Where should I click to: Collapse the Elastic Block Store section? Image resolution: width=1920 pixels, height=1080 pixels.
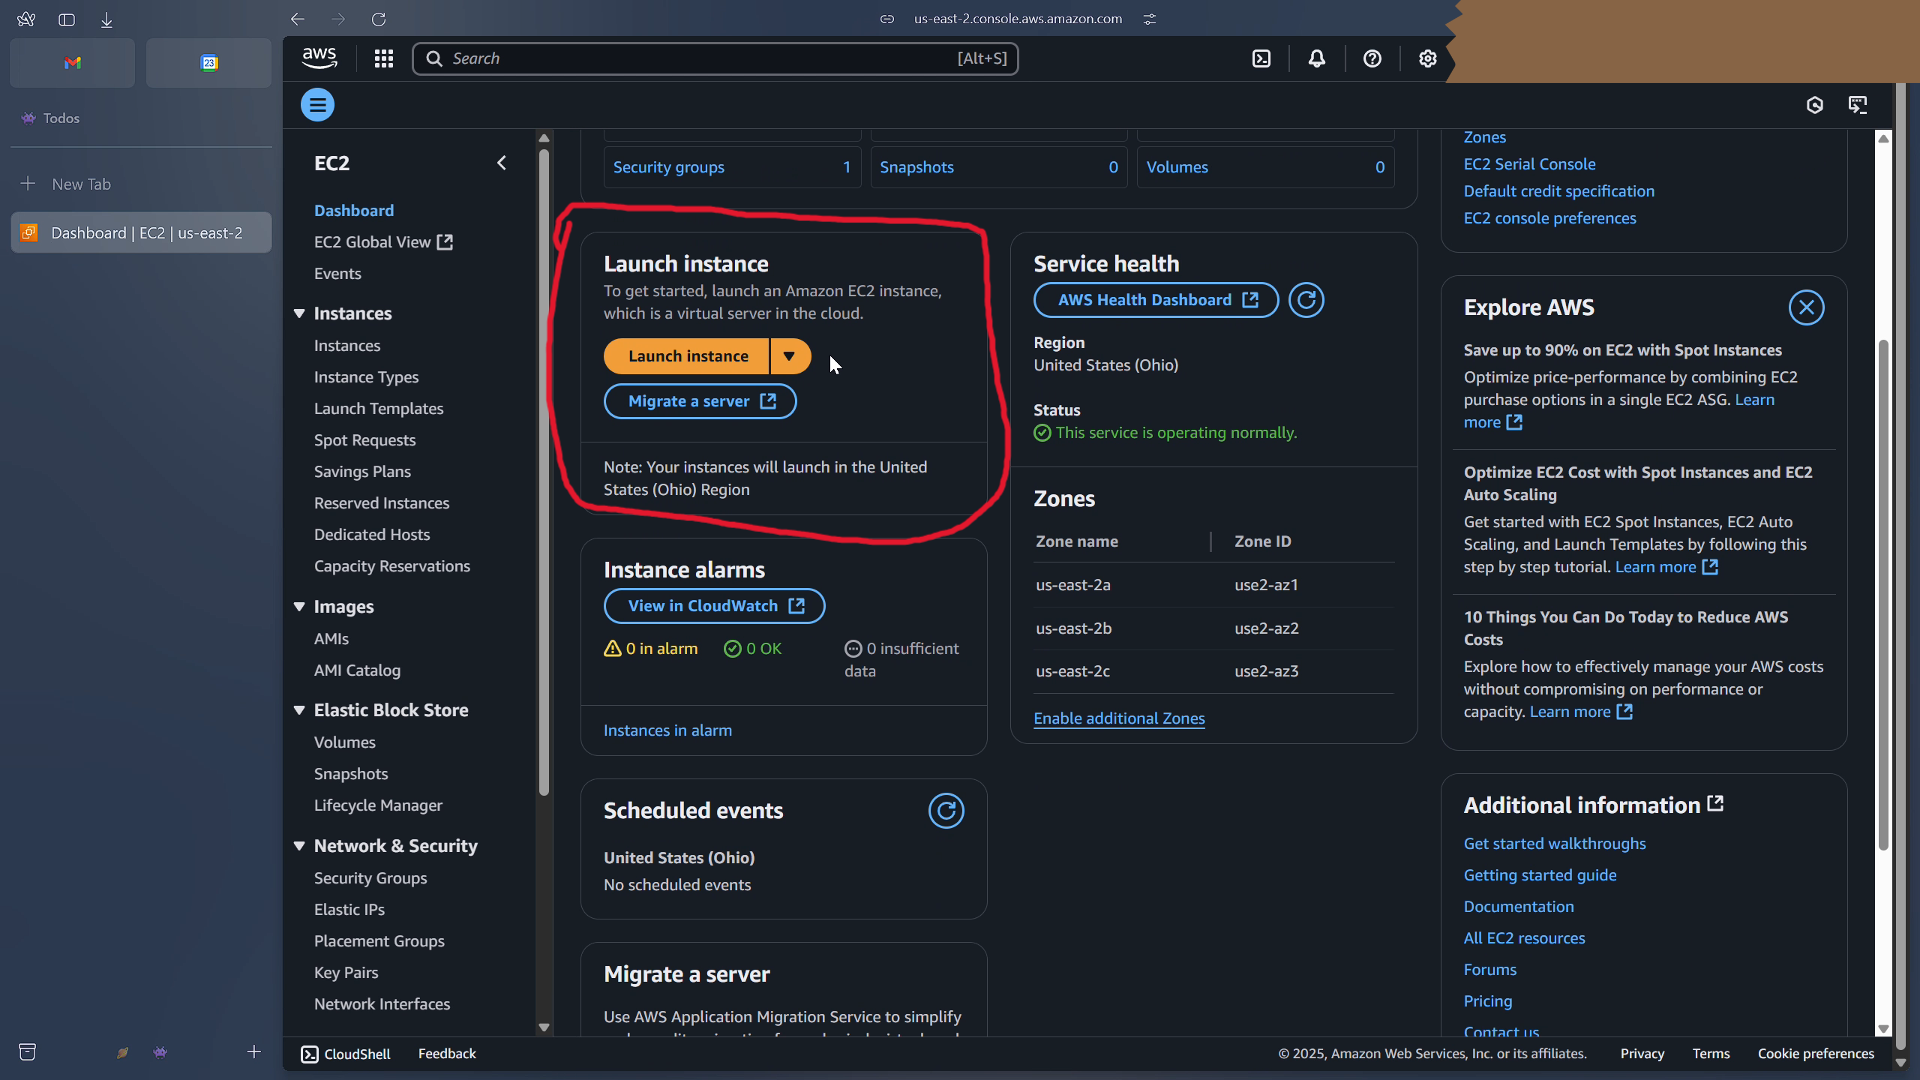pyautogui.click(x=299, y=710)
